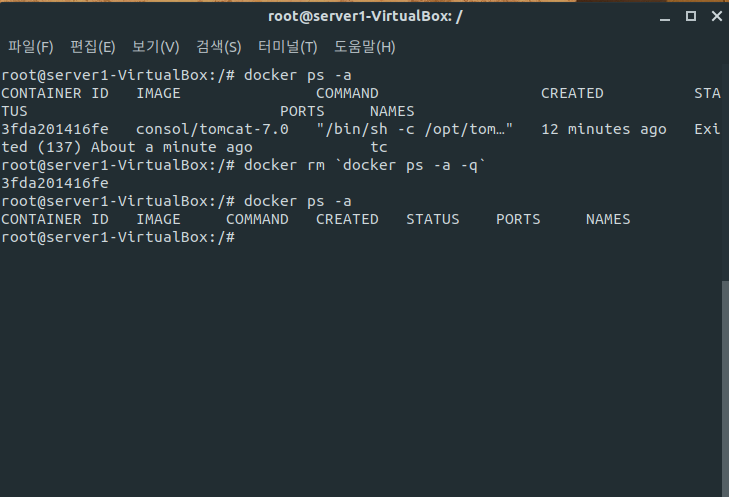
Task: Open the 터미널(T) menu
Action: [287, 46]
